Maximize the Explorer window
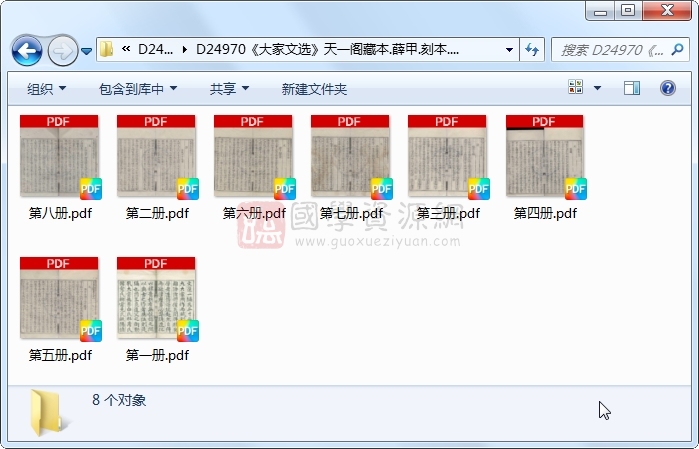Viewport: 699px width, 449px height. coord(629,11)
